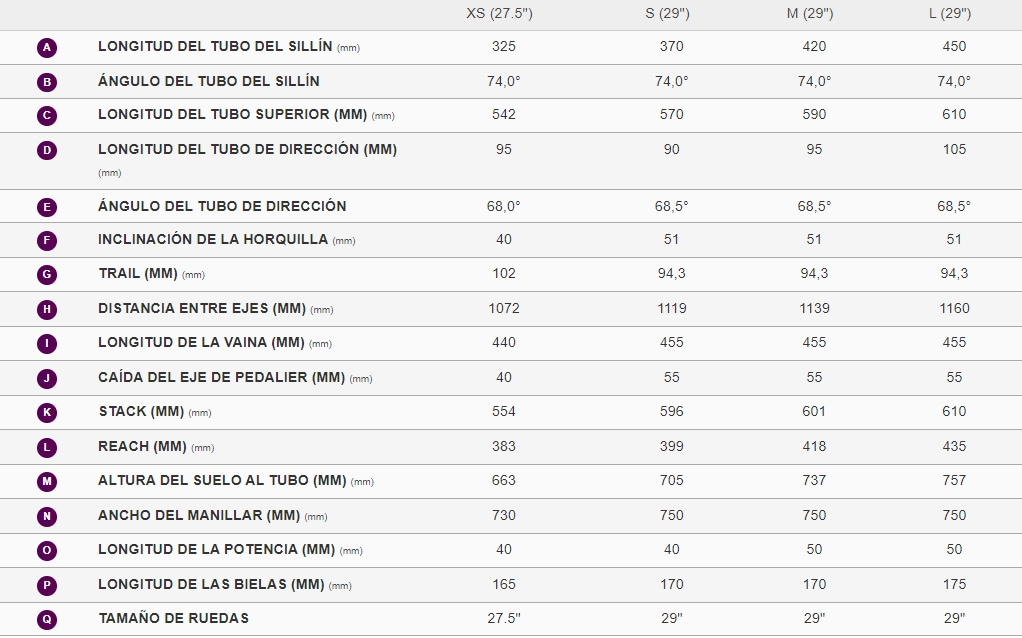1022x638 pixels.
Task: Choose the S (29") size column header
Action: pyautogui.click(x=667, y=14)
